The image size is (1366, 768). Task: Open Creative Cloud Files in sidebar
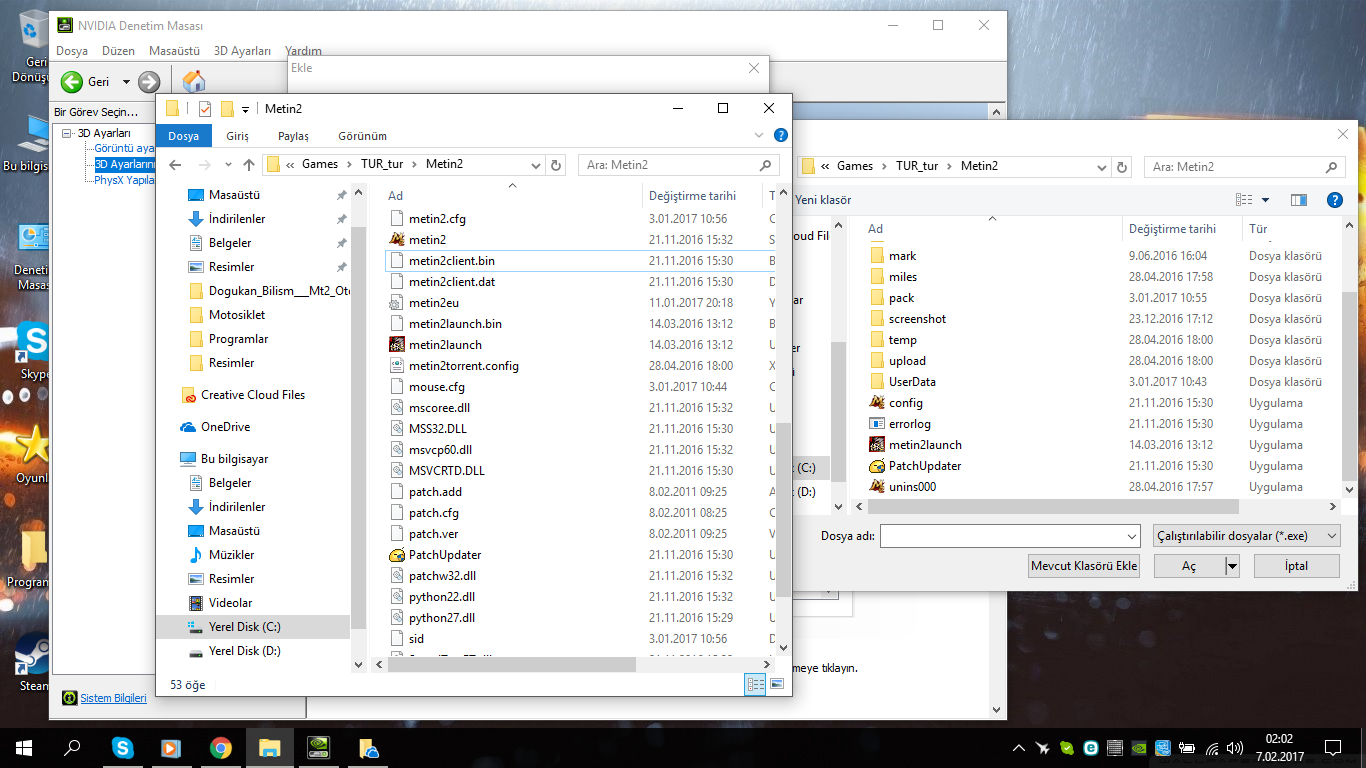[x=252, y=395]
